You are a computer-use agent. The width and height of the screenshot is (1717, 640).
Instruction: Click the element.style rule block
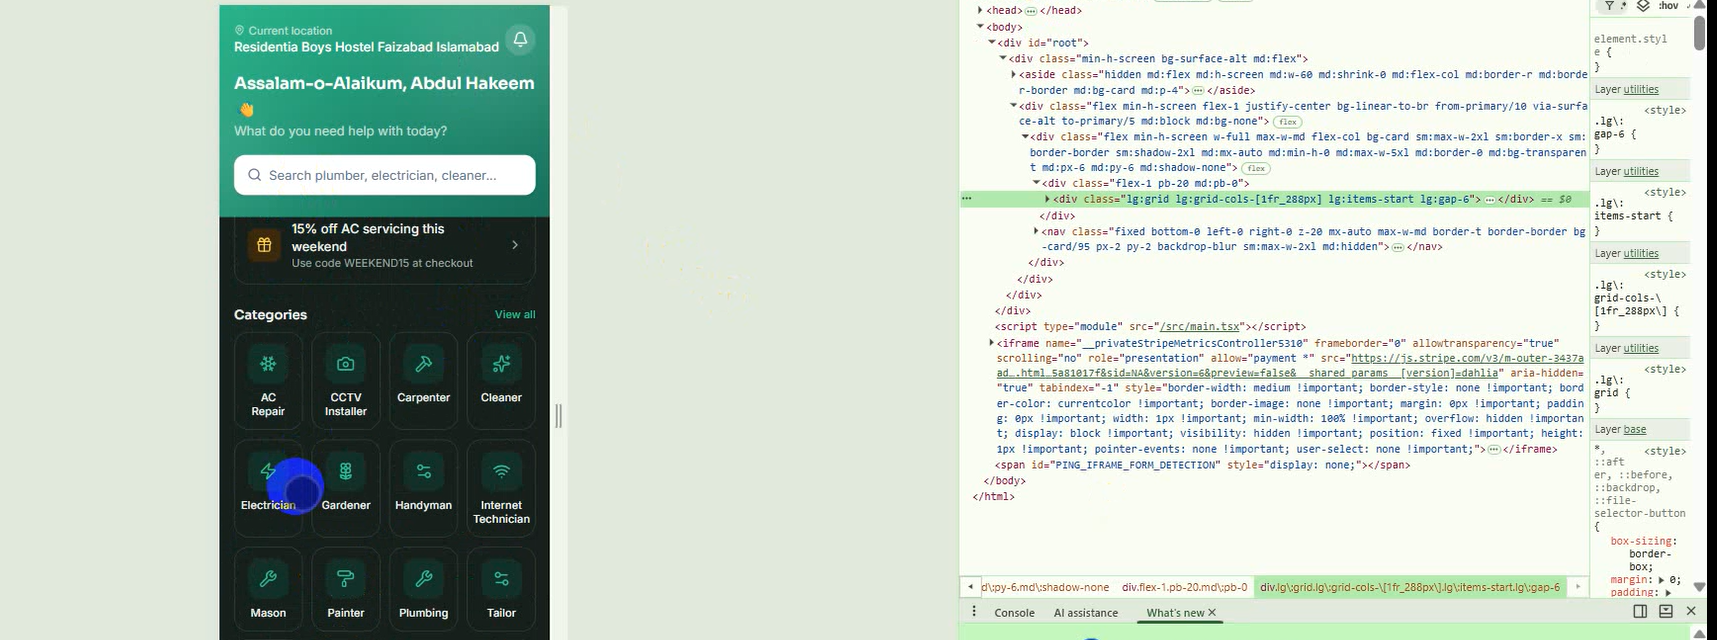(1638, 53)
